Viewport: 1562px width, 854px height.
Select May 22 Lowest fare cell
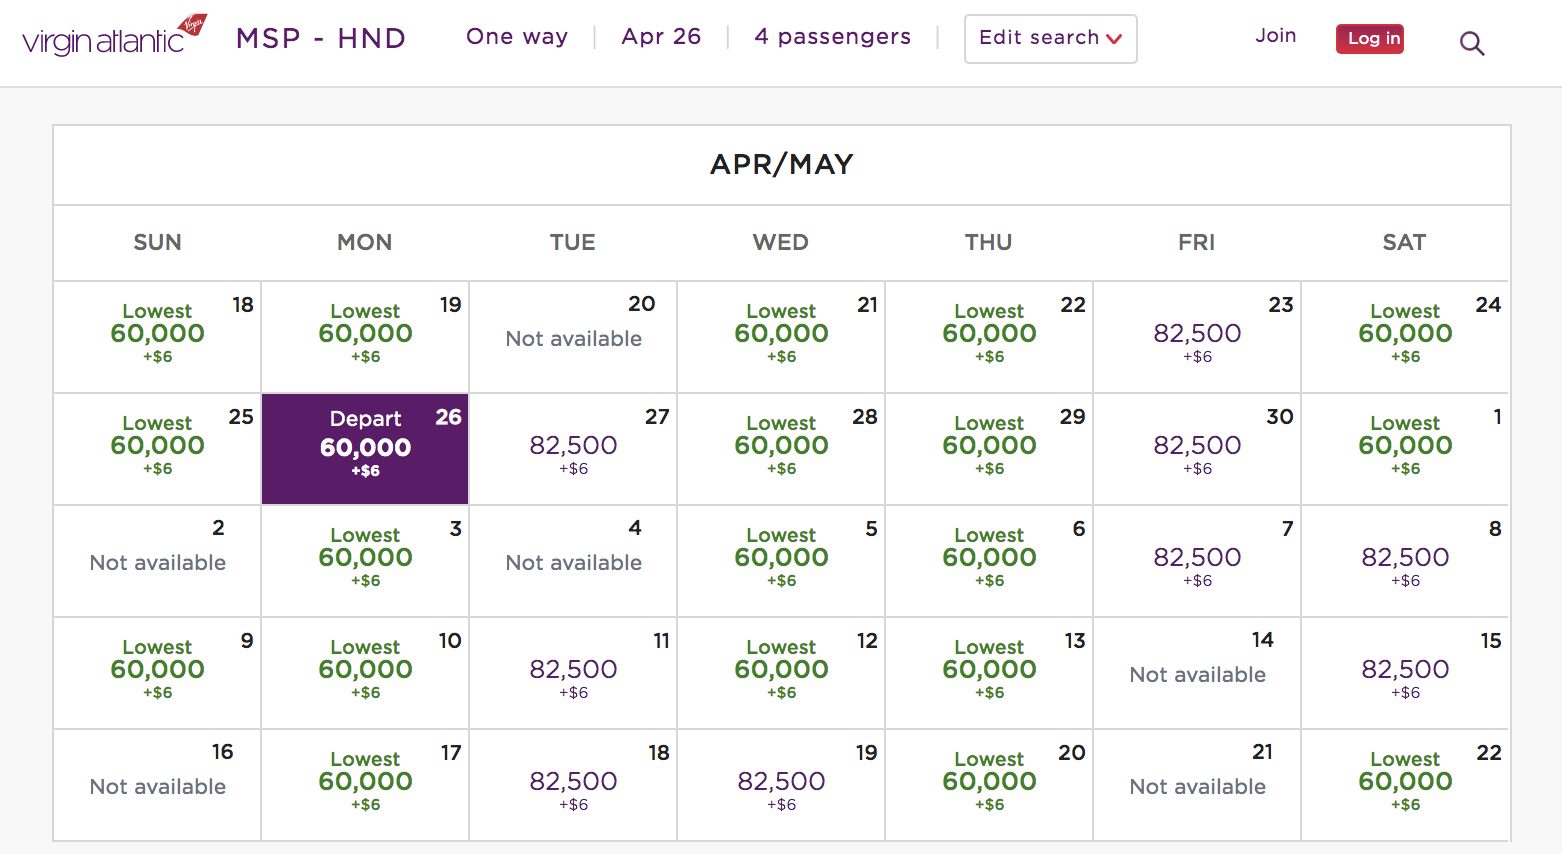(1404, 784)
